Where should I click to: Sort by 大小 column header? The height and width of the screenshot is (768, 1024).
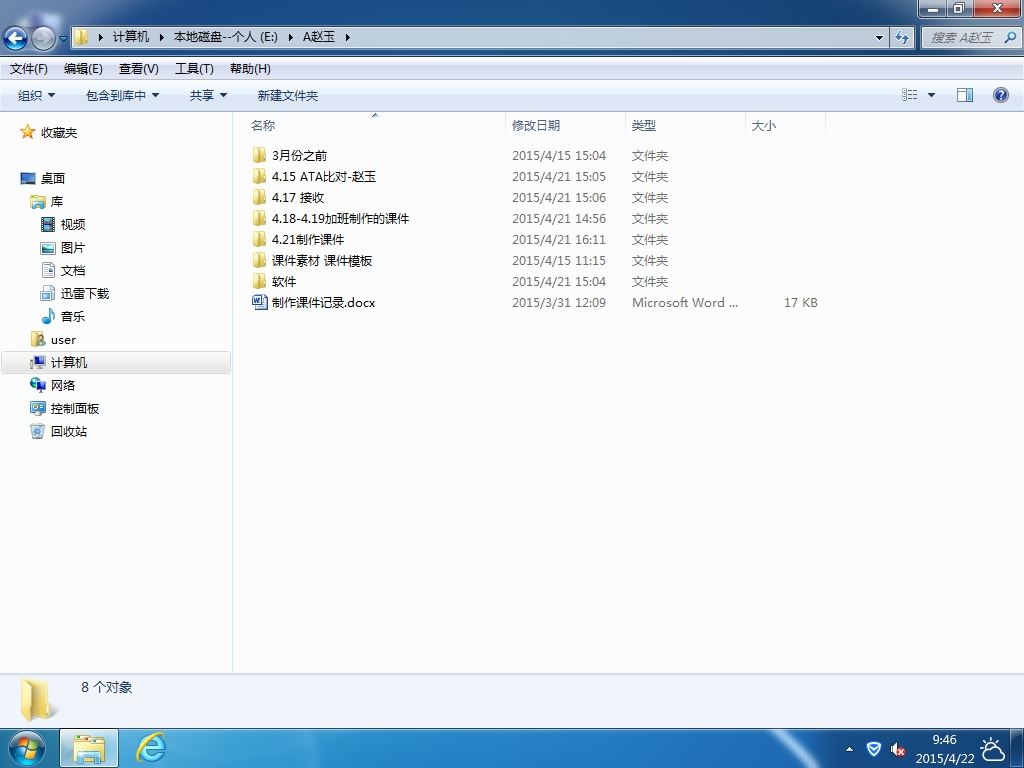tap(786, 125)
